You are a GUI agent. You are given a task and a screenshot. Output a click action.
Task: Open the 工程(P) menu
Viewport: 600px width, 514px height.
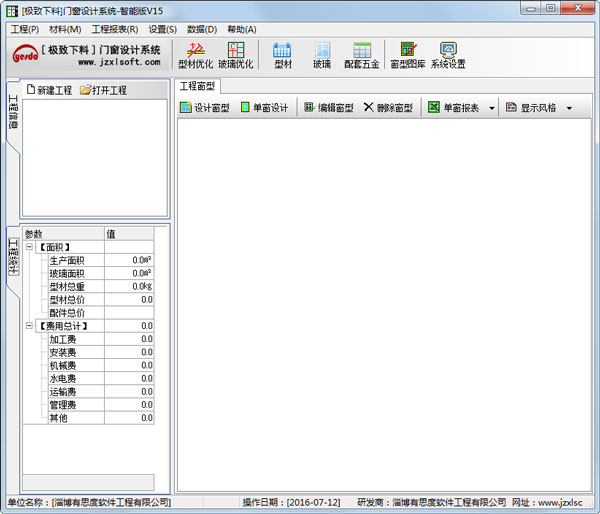pos(25,29)
